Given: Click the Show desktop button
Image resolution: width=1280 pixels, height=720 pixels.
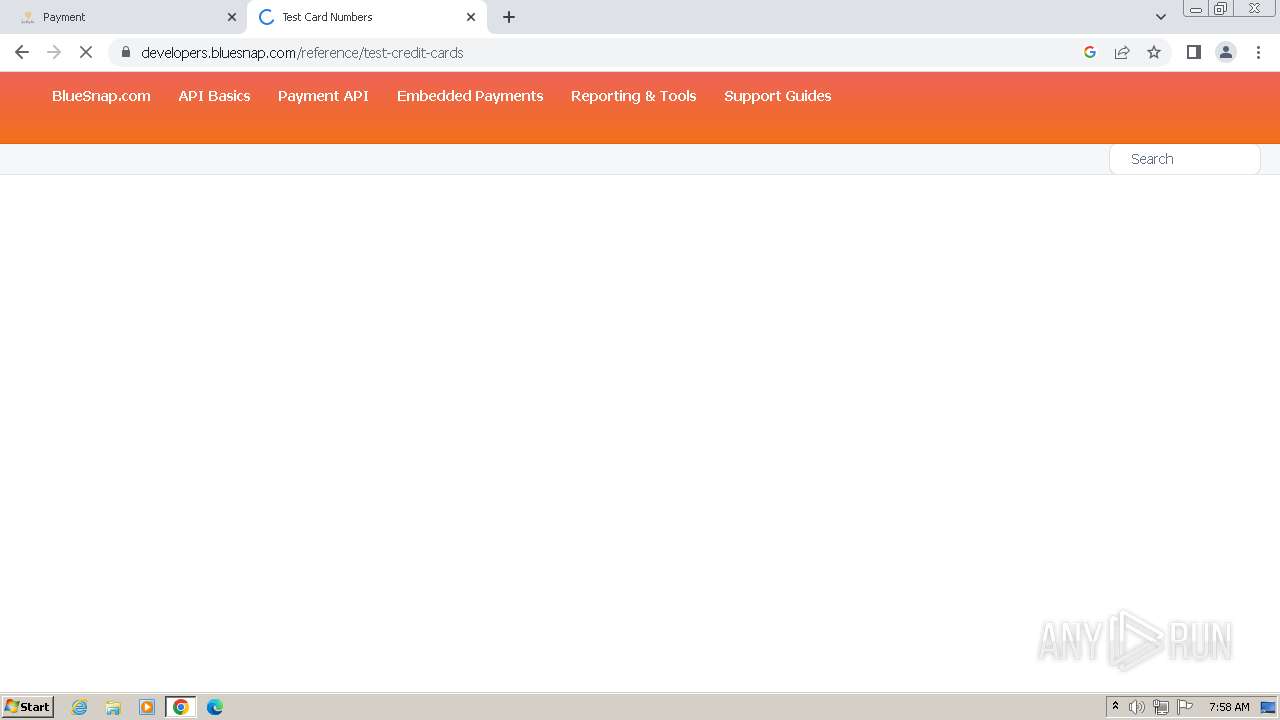Looking at the screenshot, I should click(x=1268, y=707).
